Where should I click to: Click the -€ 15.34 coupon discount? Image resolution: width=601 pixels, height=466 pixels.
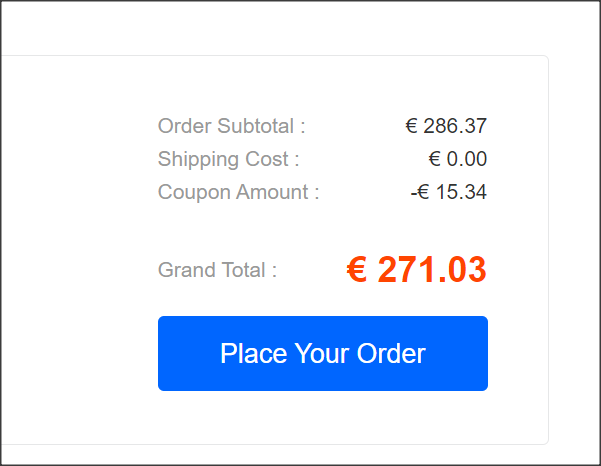pyautogui.click(x=448, y=192)
